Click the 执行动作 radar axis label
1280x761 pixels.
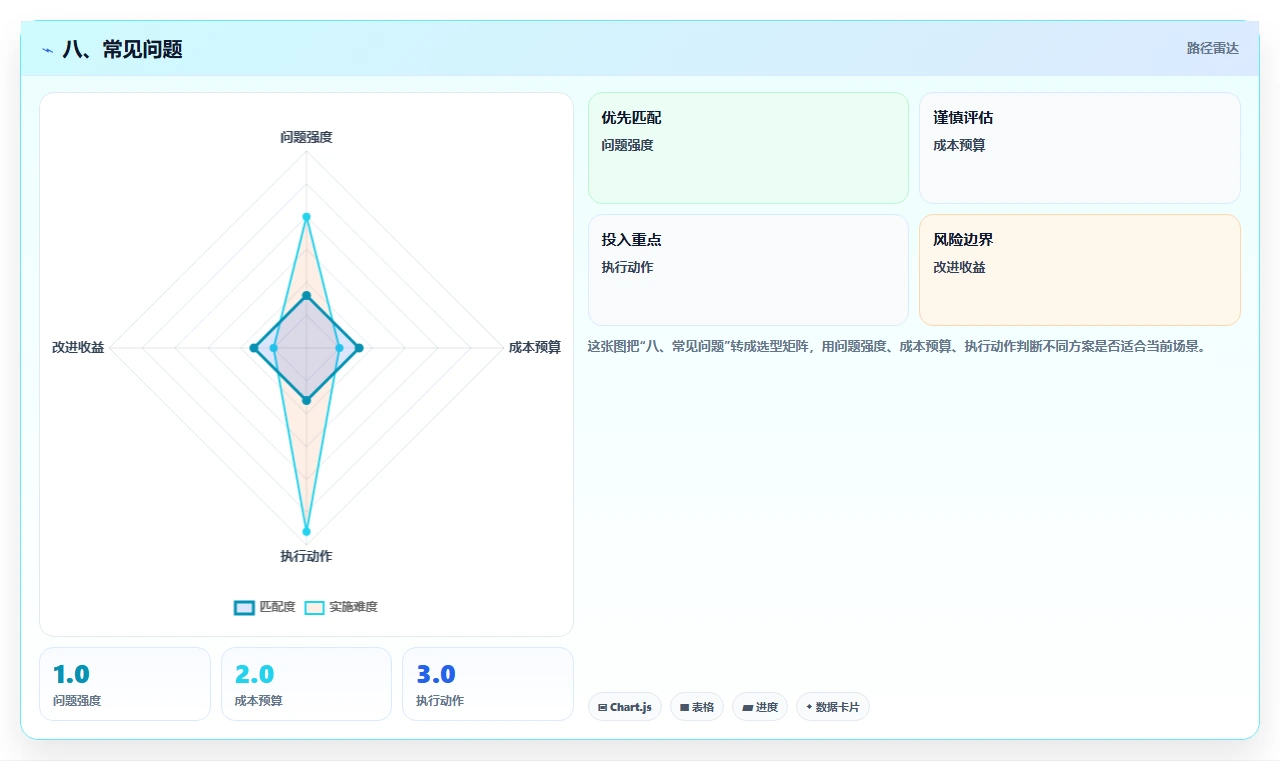pyautogui.click(x=306, y=556)
